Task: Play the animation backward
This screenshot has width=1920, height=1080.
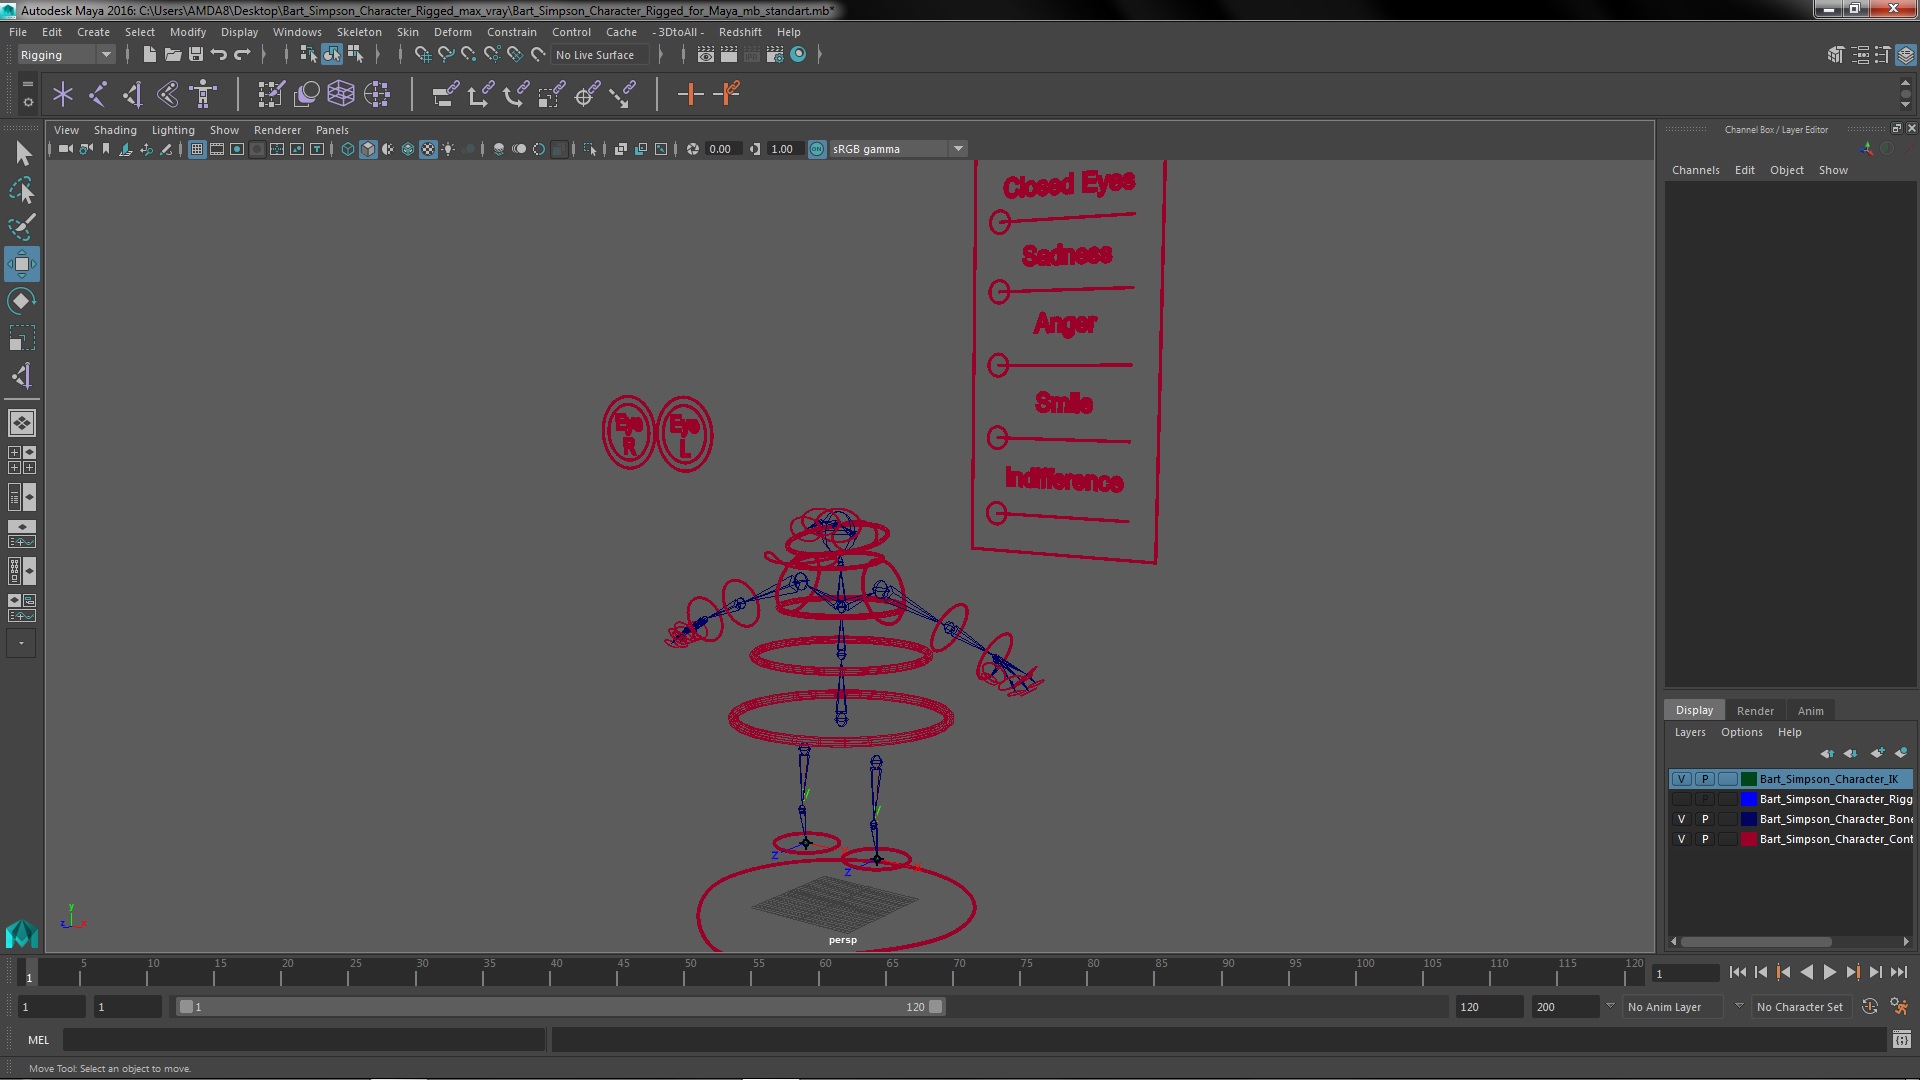Action: pyautogui.click(x=1807, y=972)
